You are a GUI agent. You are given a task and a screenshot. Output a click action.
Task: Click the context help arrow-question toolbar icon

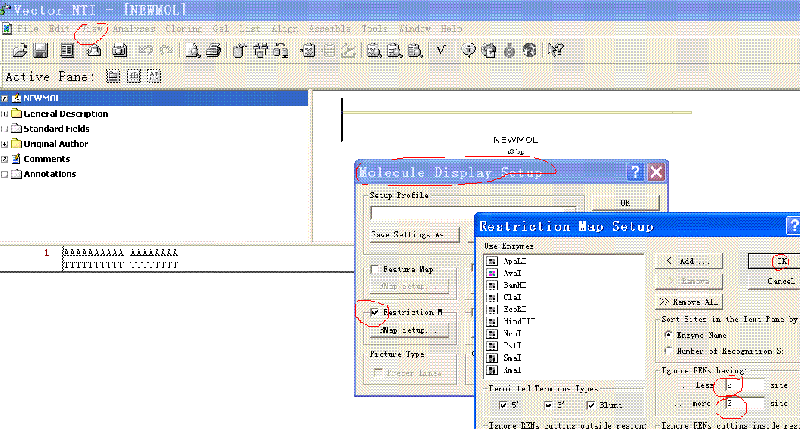click(x=556, y=50)
